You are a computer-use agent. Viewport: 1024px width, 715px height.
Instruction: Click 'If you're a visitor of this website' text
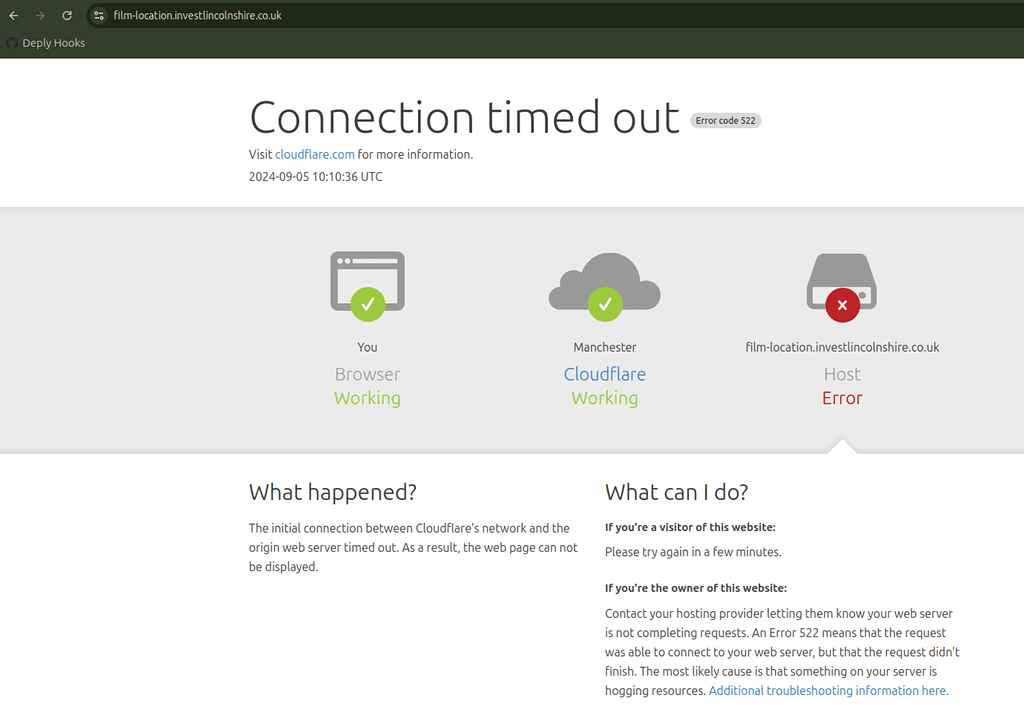(x=690, y=527)
